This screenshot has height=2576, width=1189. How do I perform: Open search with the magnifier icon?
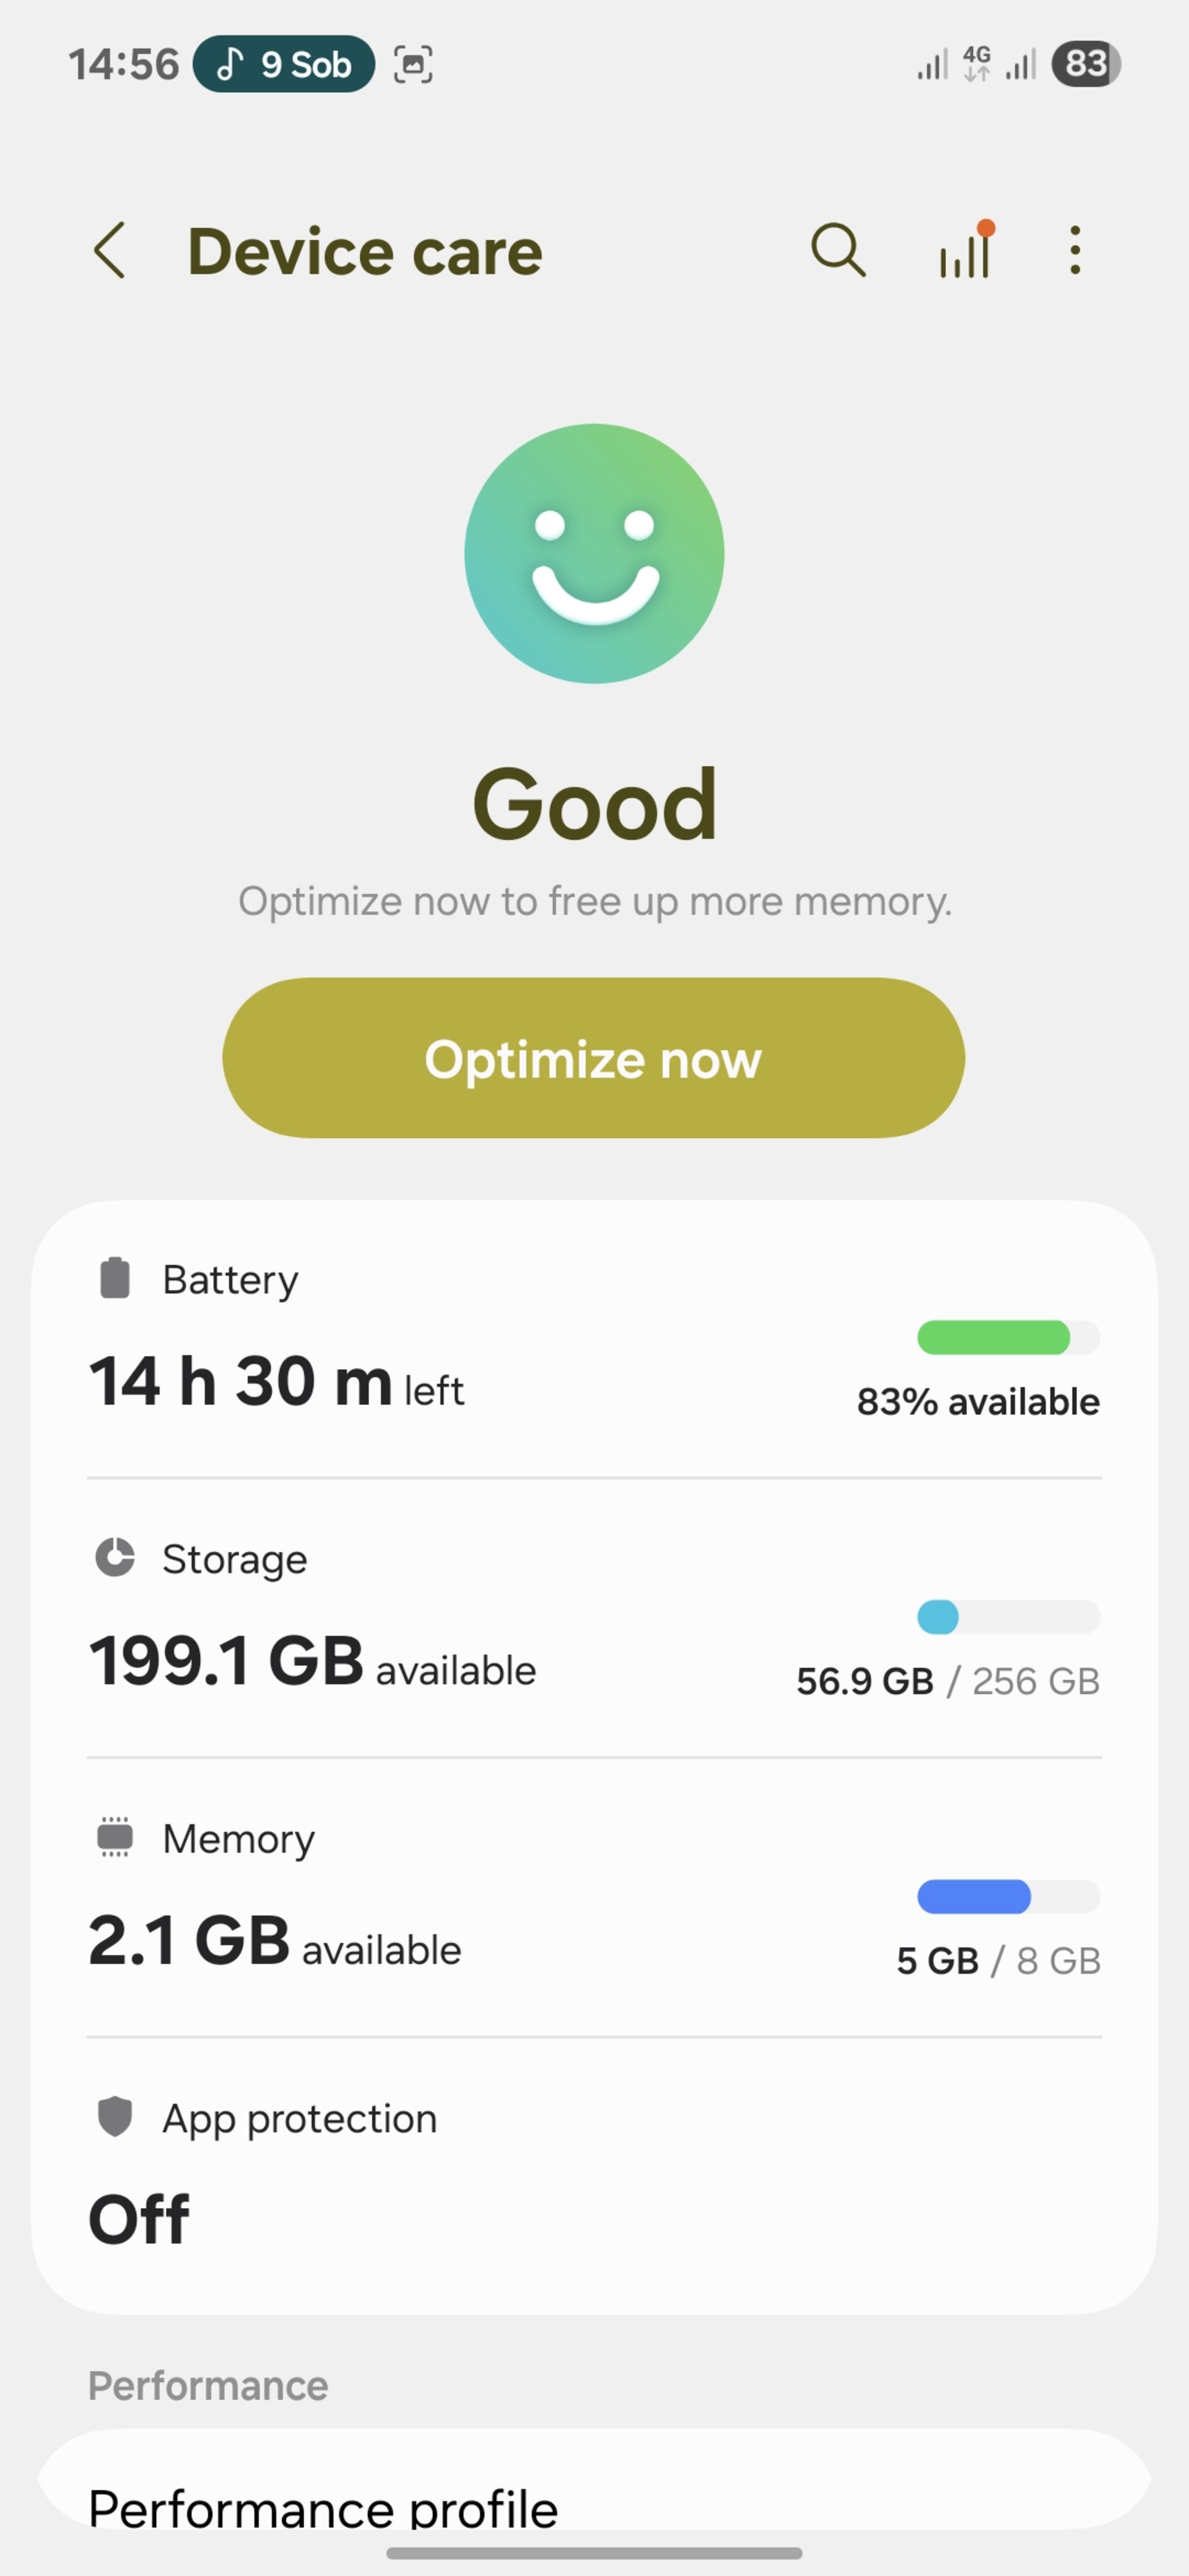click(838, 250)
